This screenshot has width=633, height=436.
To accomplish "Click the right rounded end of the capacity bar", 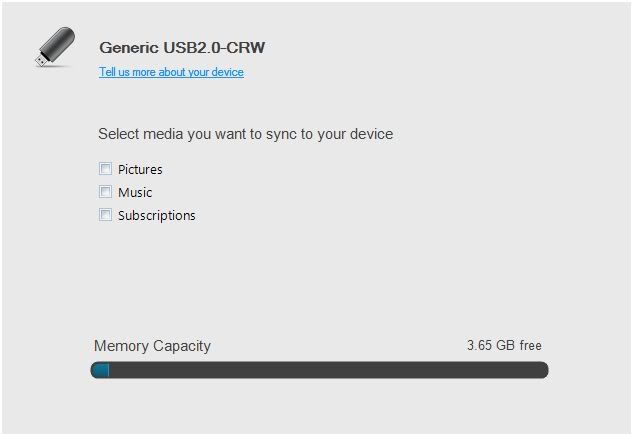I will 542,371.
